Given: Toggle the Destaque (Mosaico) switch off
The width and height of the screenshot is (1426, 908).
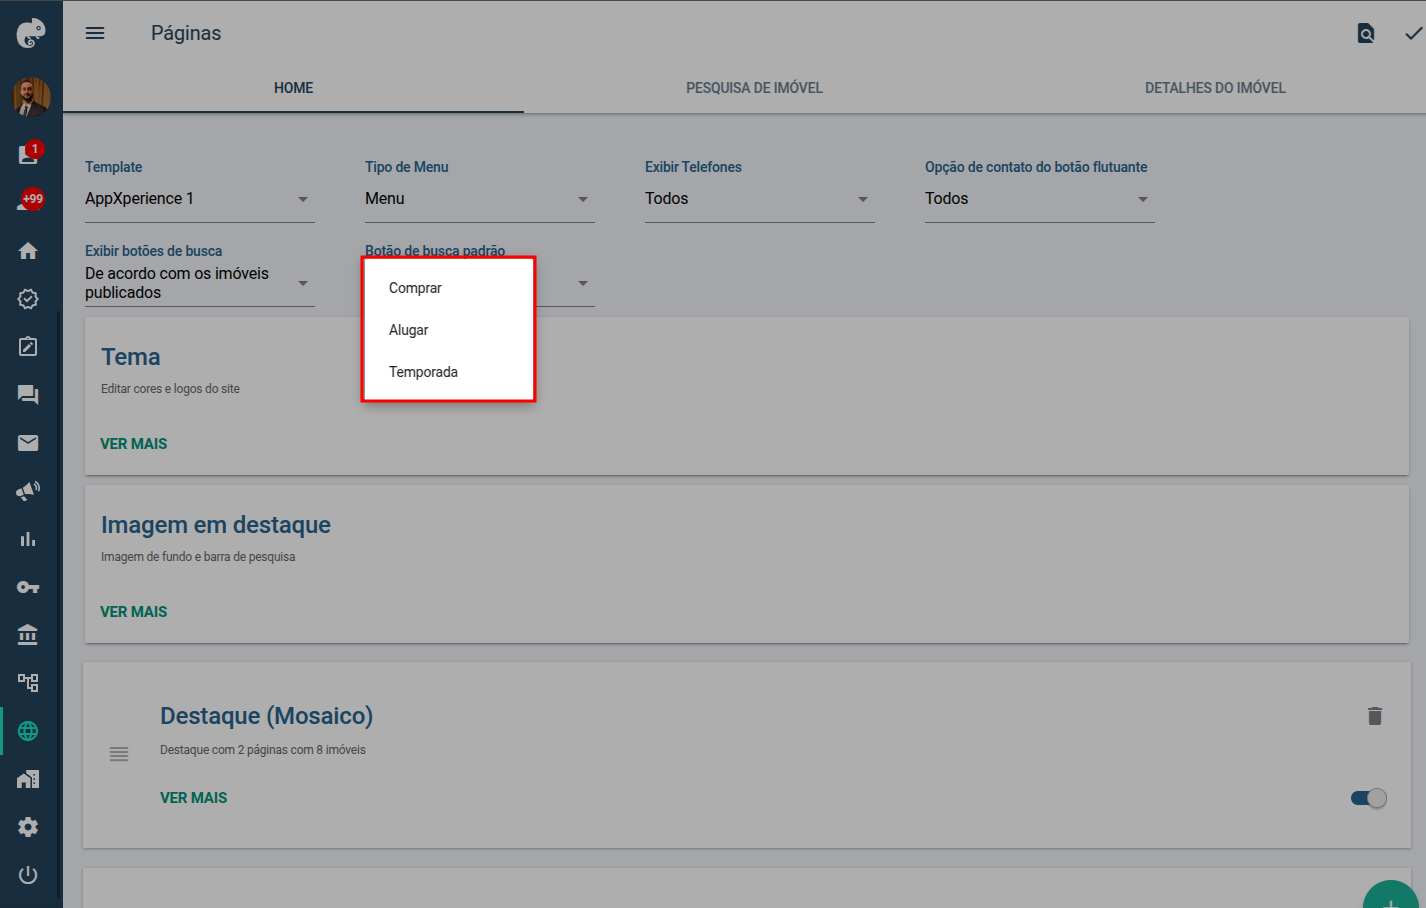Looking at the screenshot, I should (x=1368, y=798).
